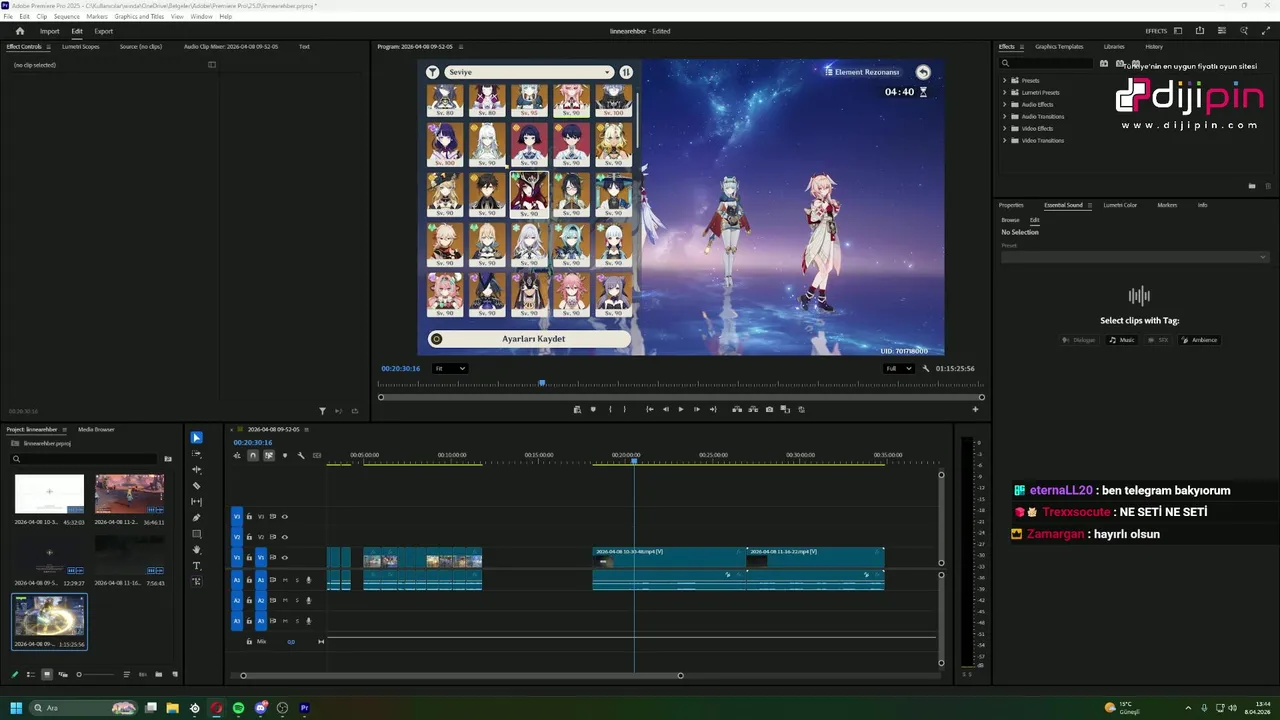The height and width of the screenshot is (720, 1280).
Task: Select the Hand tool
Action: coord(196,550)
